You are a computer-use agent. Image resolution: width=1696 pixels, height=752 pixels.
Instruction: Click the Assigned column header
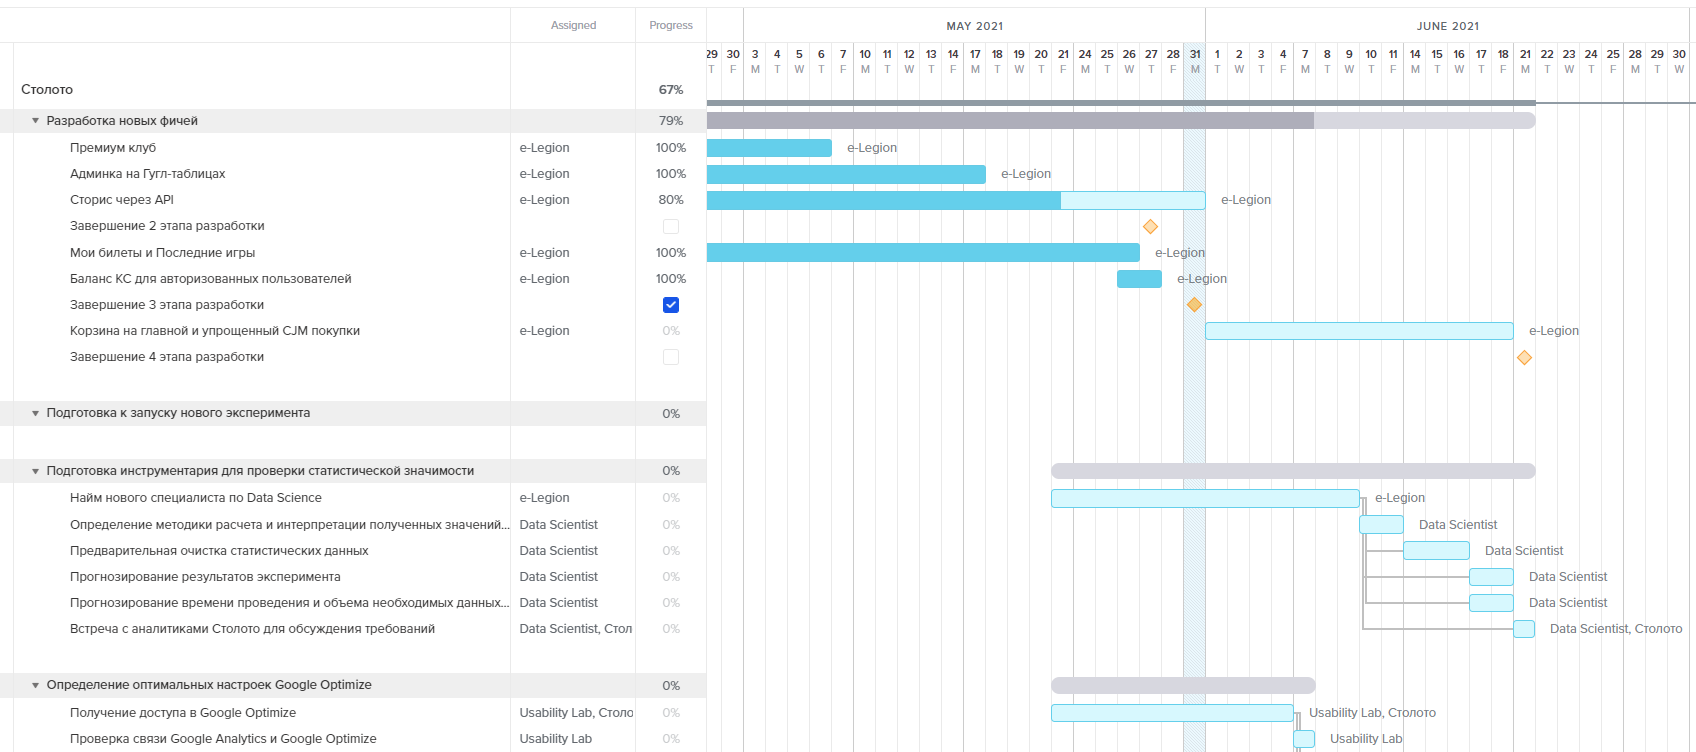coord(573,25)
